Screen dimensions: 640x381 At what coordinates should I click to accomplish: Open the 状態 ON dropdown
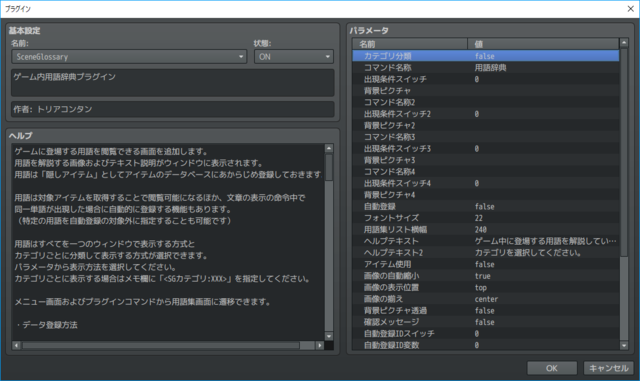point(293,57)
